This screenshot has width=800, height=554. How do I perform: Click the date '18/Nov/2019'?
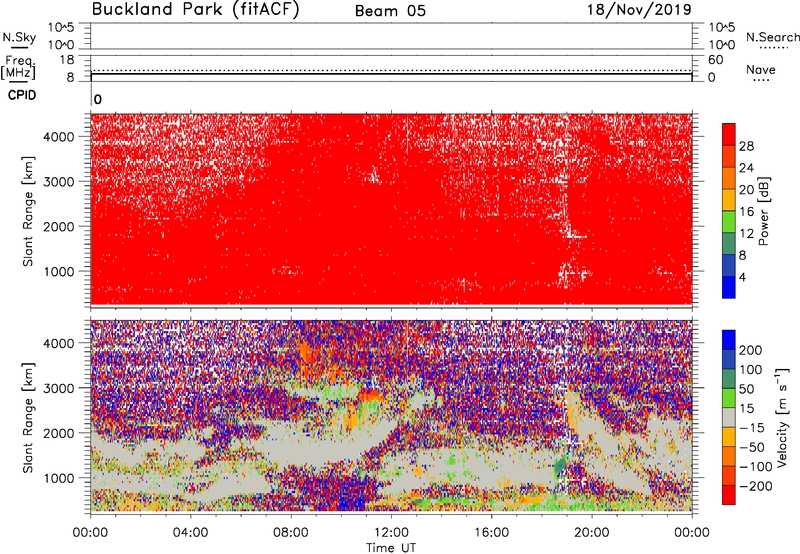tap(639, 9)
